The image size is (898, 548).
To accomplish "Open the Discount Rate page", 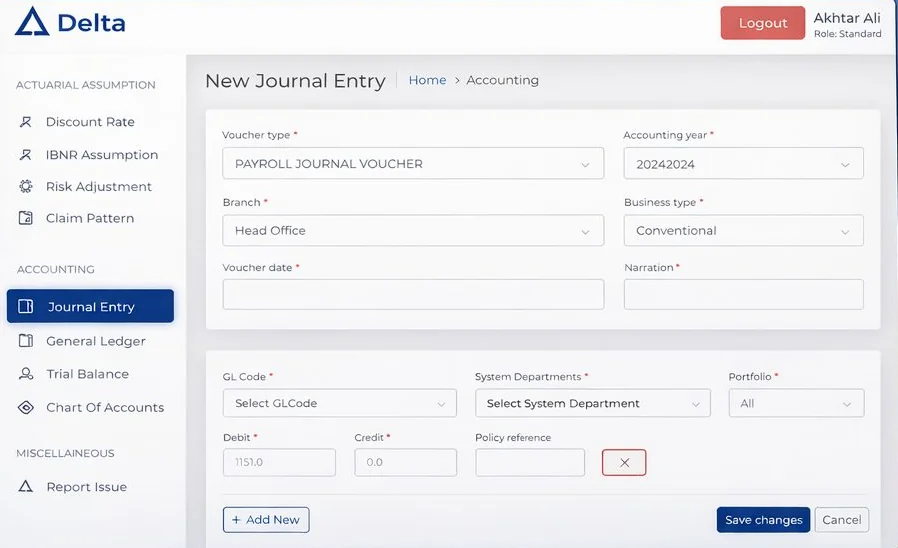I will coord(90,122).
